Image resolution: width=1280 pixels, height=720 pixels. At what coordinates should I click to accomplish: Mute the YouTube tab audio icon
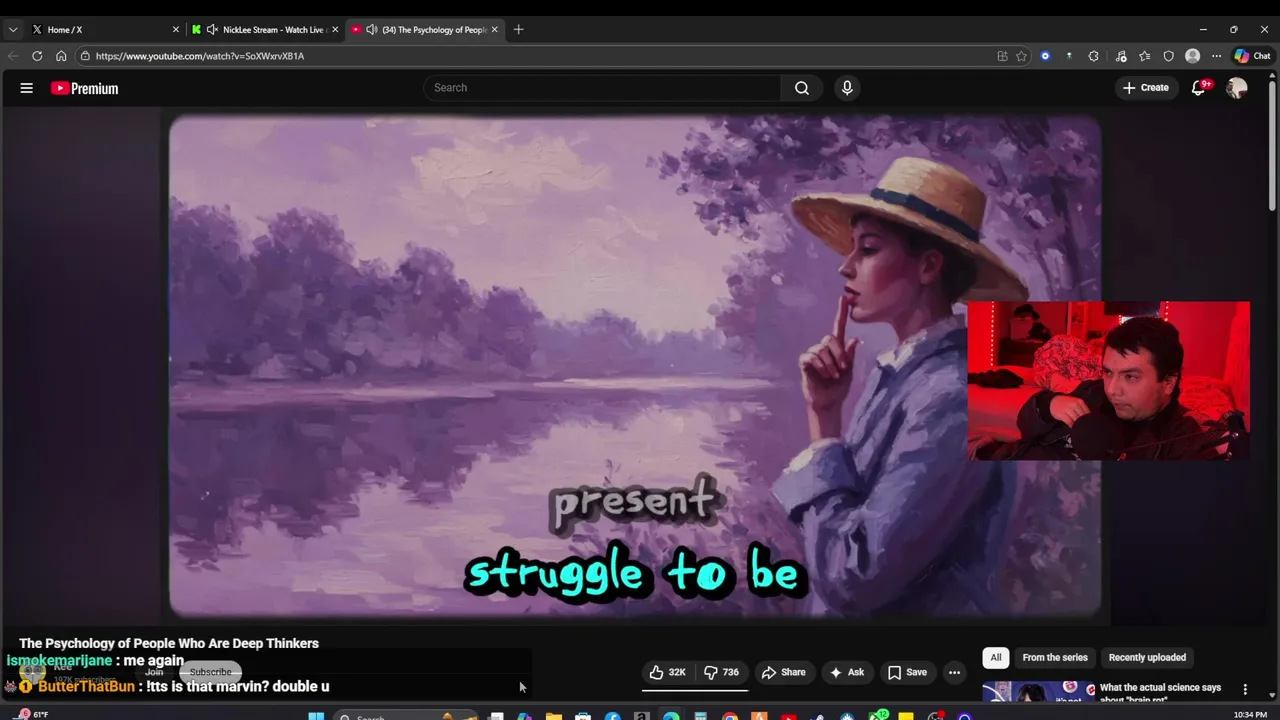click(x=372, y=29)
